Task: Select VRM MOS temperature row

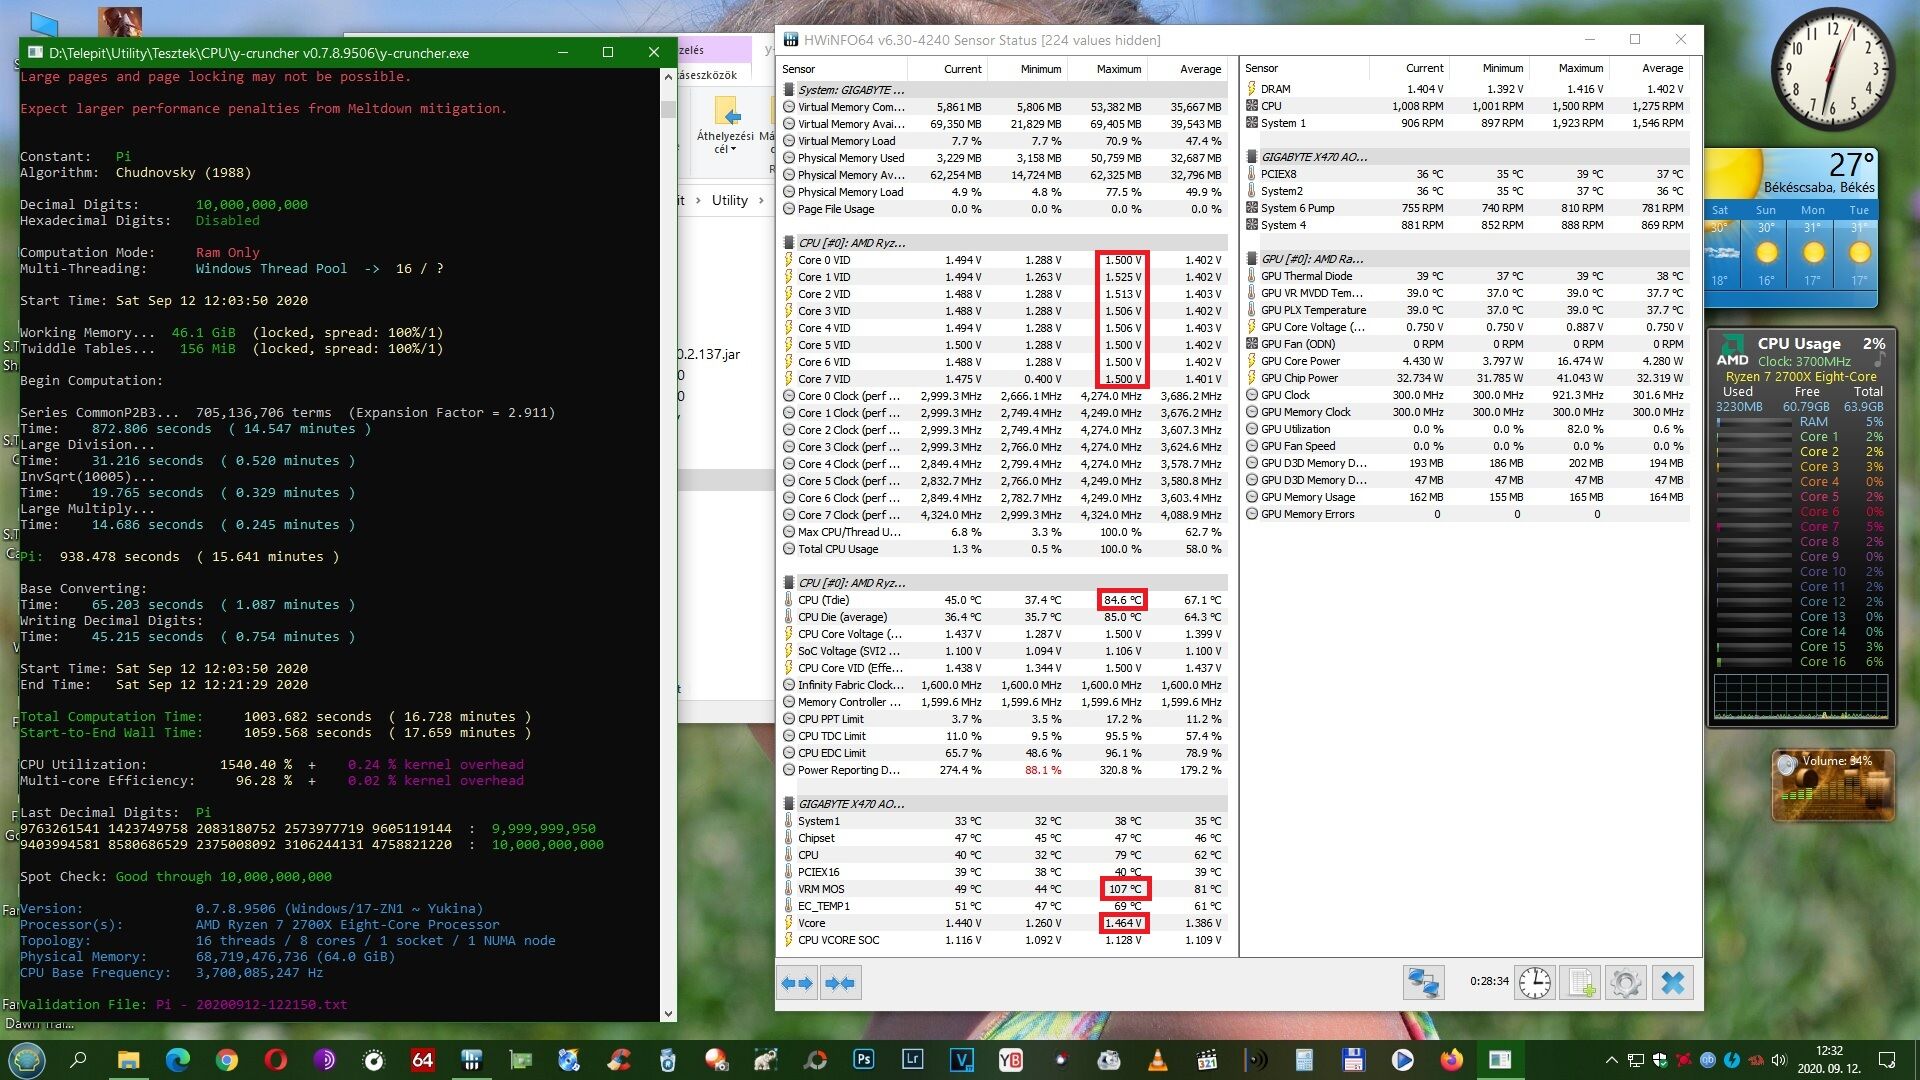Action: 1003,889
